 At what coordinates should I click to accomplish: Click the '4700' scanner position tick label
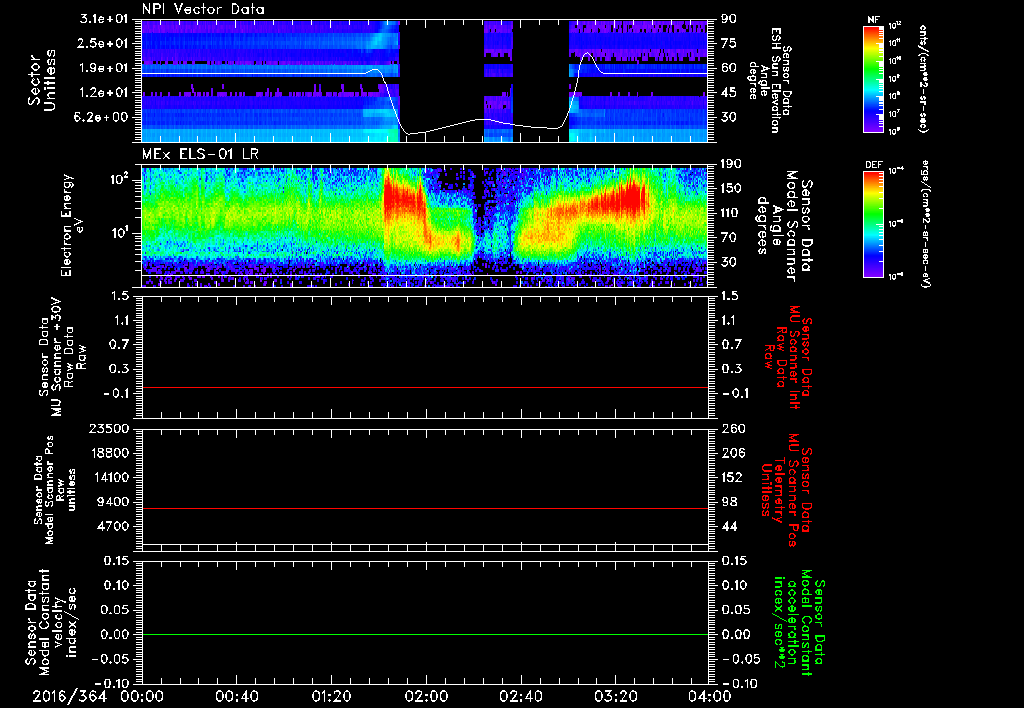coord(112,526)
